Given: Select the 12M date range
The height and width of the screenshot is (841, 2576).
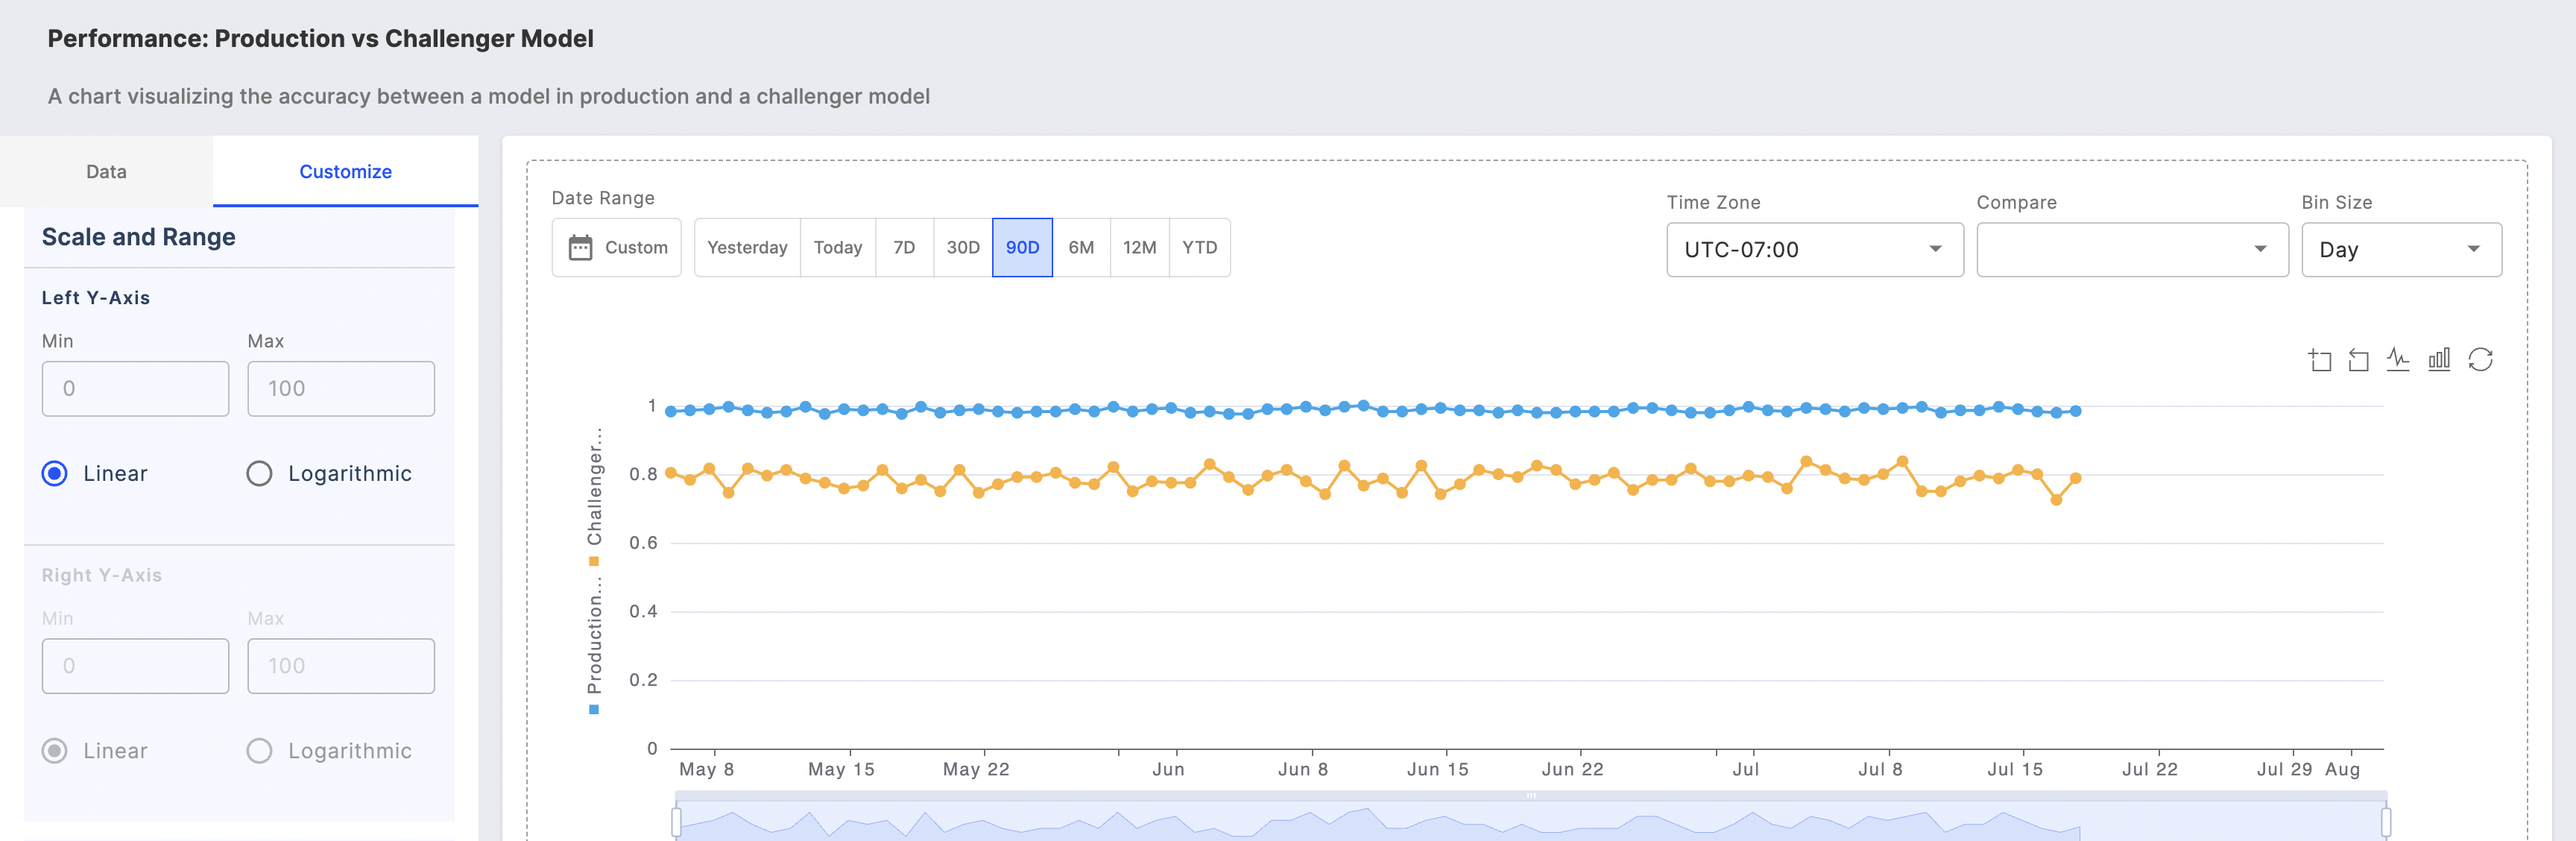Looking at the screenshot, I should click(x=1139, y=247).
